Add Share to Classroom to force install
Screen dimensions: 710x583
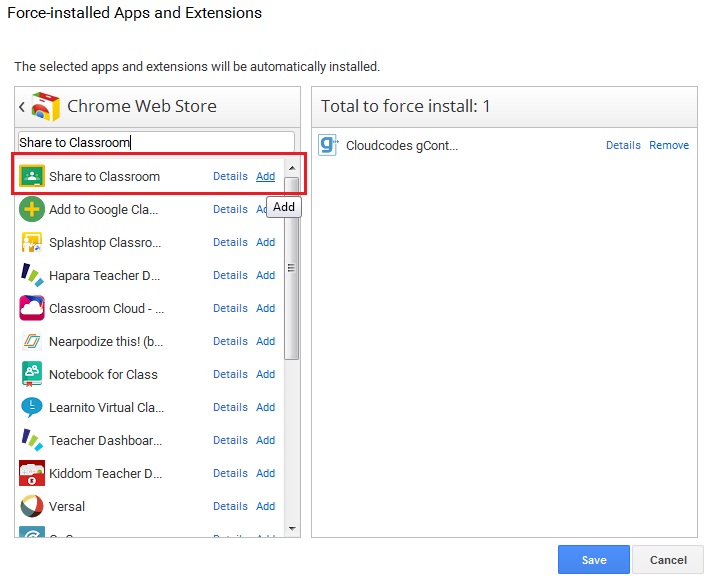point(265,176)
